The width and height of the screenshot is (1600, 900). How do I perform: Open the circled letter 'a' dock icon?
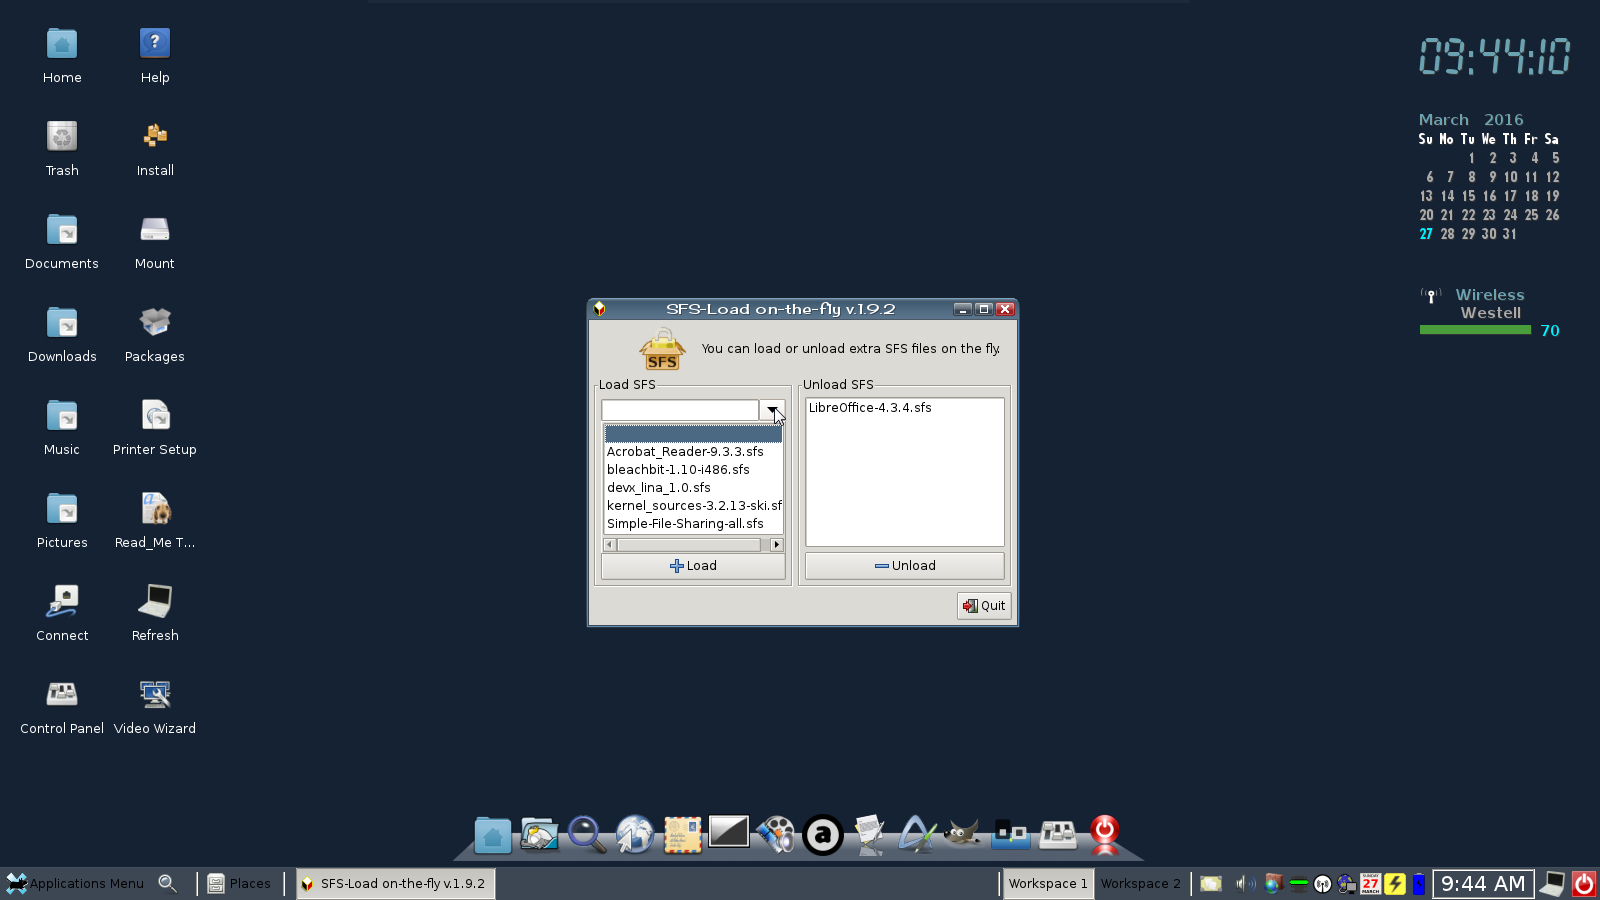[823, 835]
